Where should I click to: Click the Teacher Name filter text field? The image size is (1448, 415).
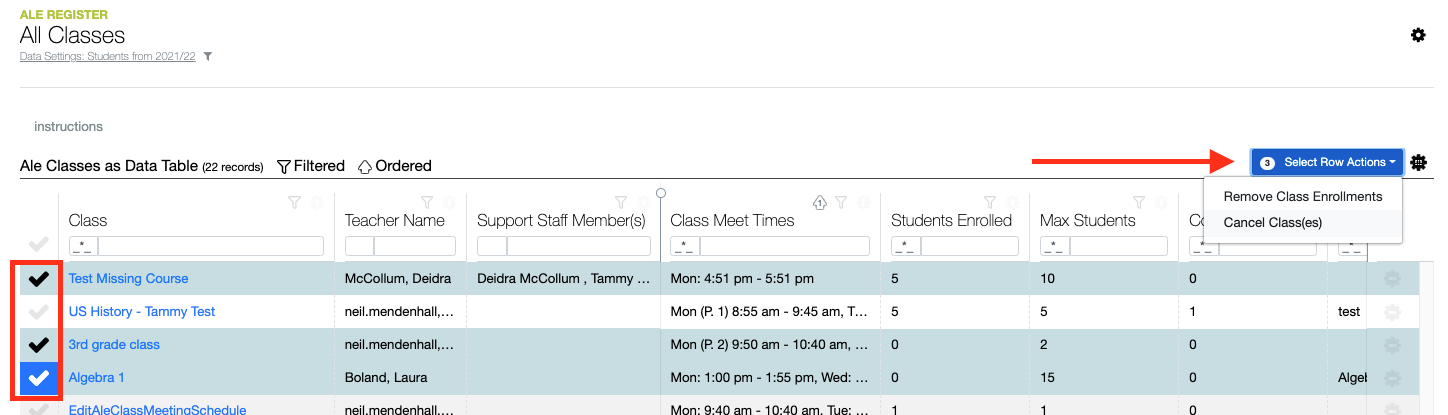414,246
